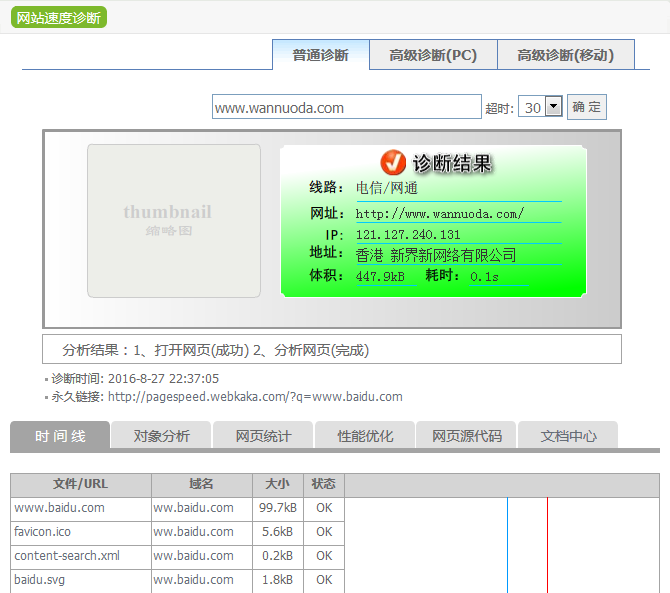The image size is (670, 593).
Task: Click the diagnosis time 2016-8-27 22:37:05
Action: click(x=163, y=379)
